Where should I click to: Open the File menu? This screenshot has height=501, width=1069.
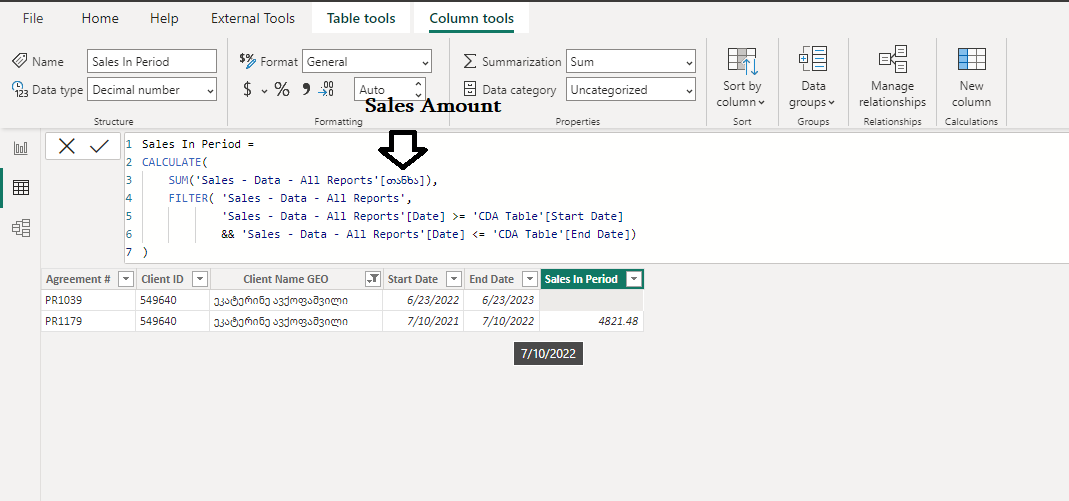click(x=33, y=18)
